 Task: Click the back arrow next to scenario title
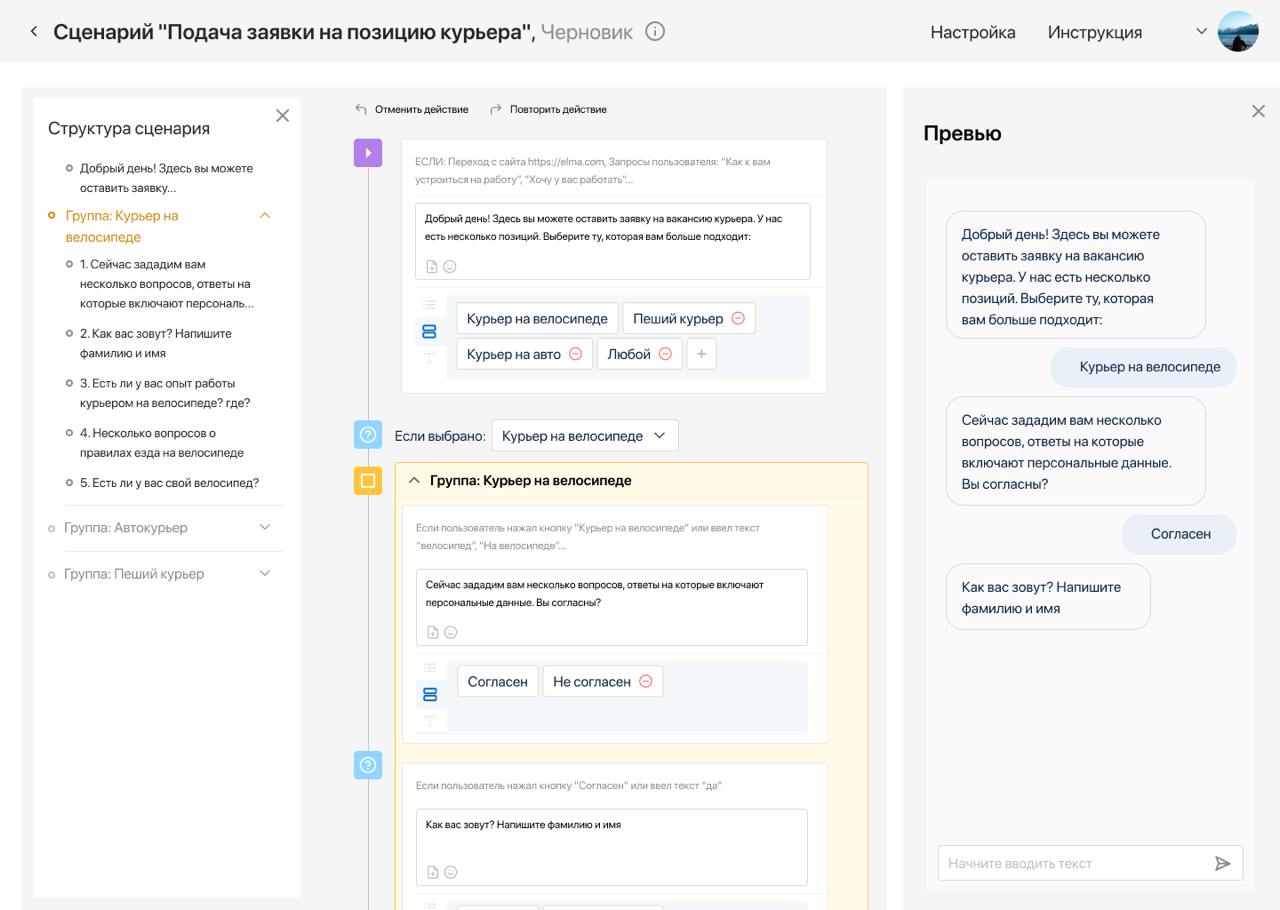34,32
